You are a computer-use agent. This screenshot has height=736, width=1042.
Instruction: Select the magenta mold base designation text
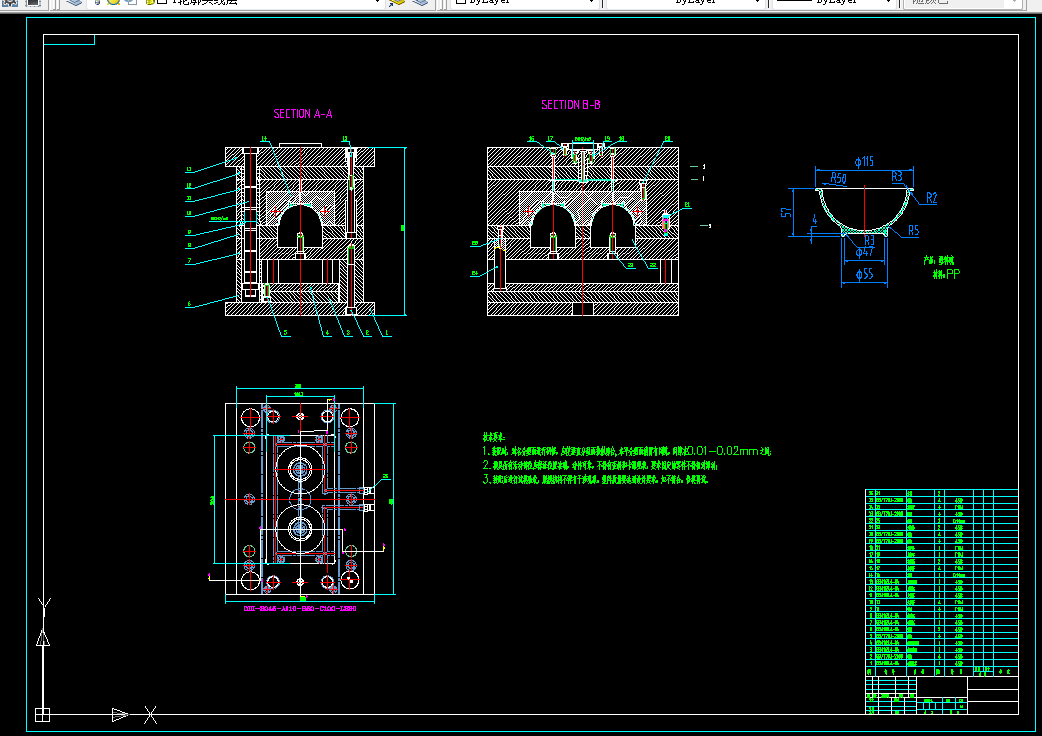pyautogui.click(x=300, y=608)
